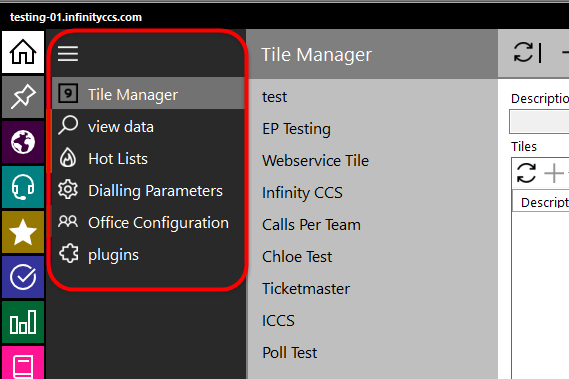The image size is (569, 379).
Task: Select 'Chloe Test' in the list
Action: coord(372,256)
